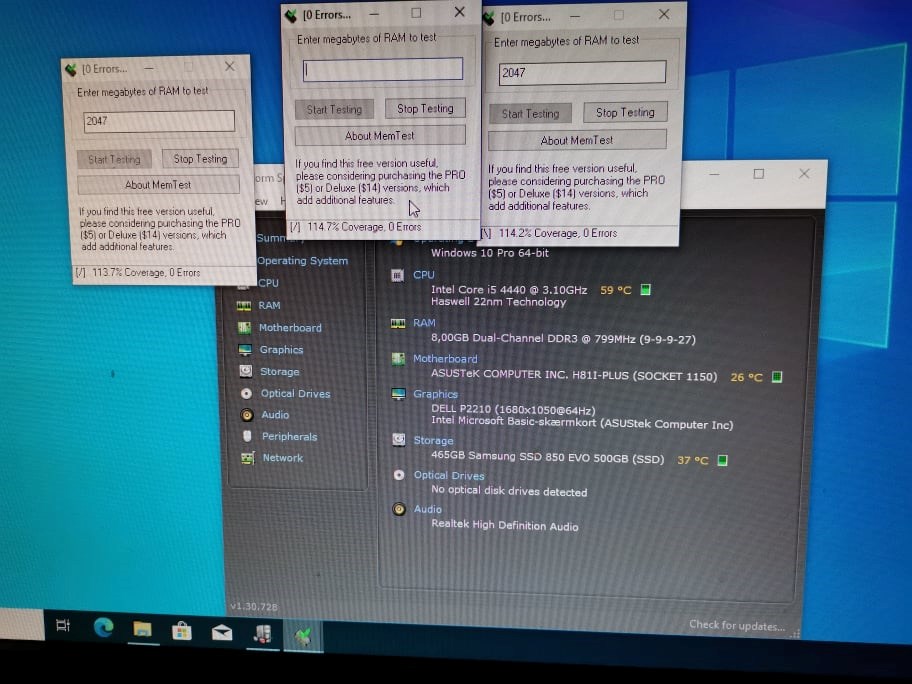Select Audio in the Speccy sidebar

tap(275, 415)
